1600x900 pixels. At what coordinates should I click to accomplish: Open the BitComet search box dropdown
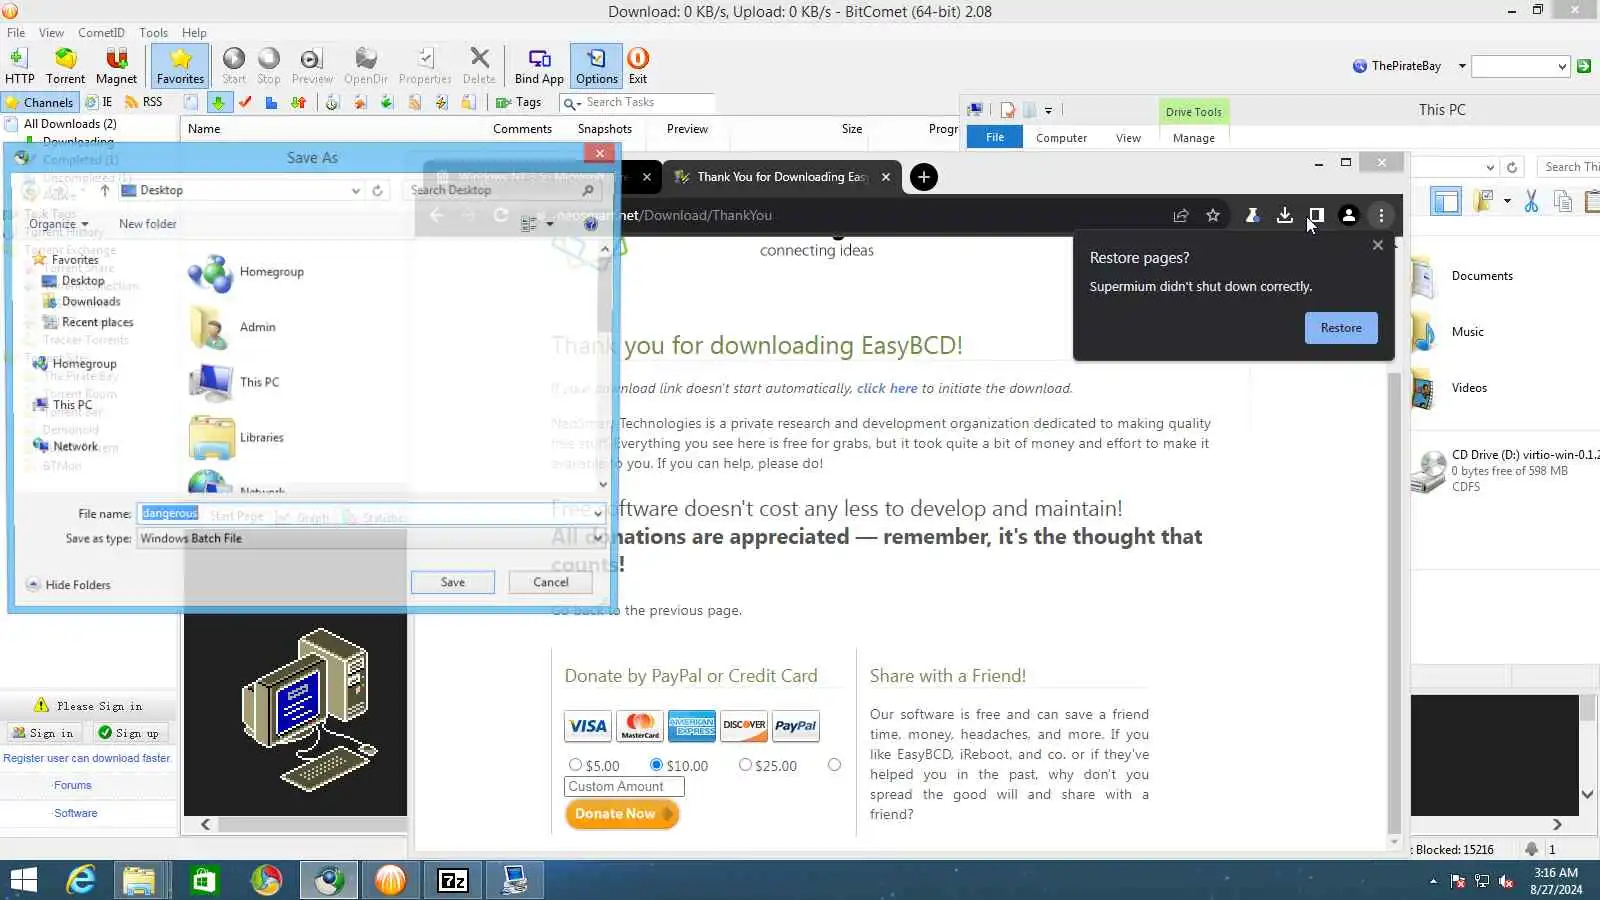click(x=1562, y=67)
